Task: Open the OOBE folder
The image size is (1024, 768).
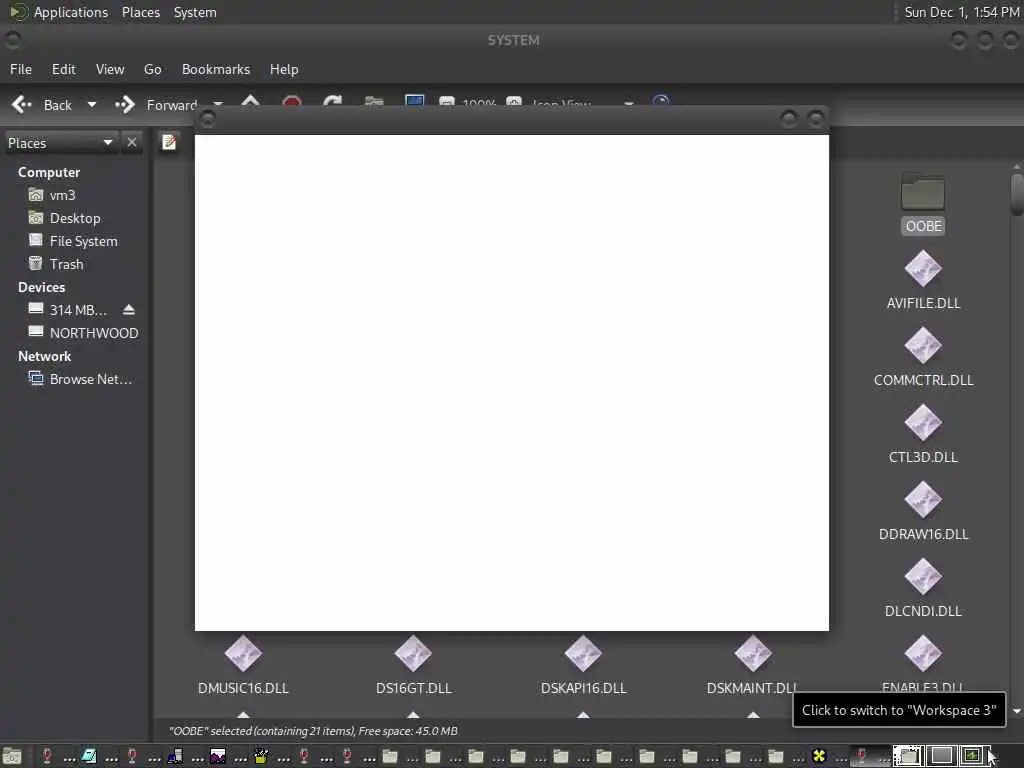Action: 923,203
